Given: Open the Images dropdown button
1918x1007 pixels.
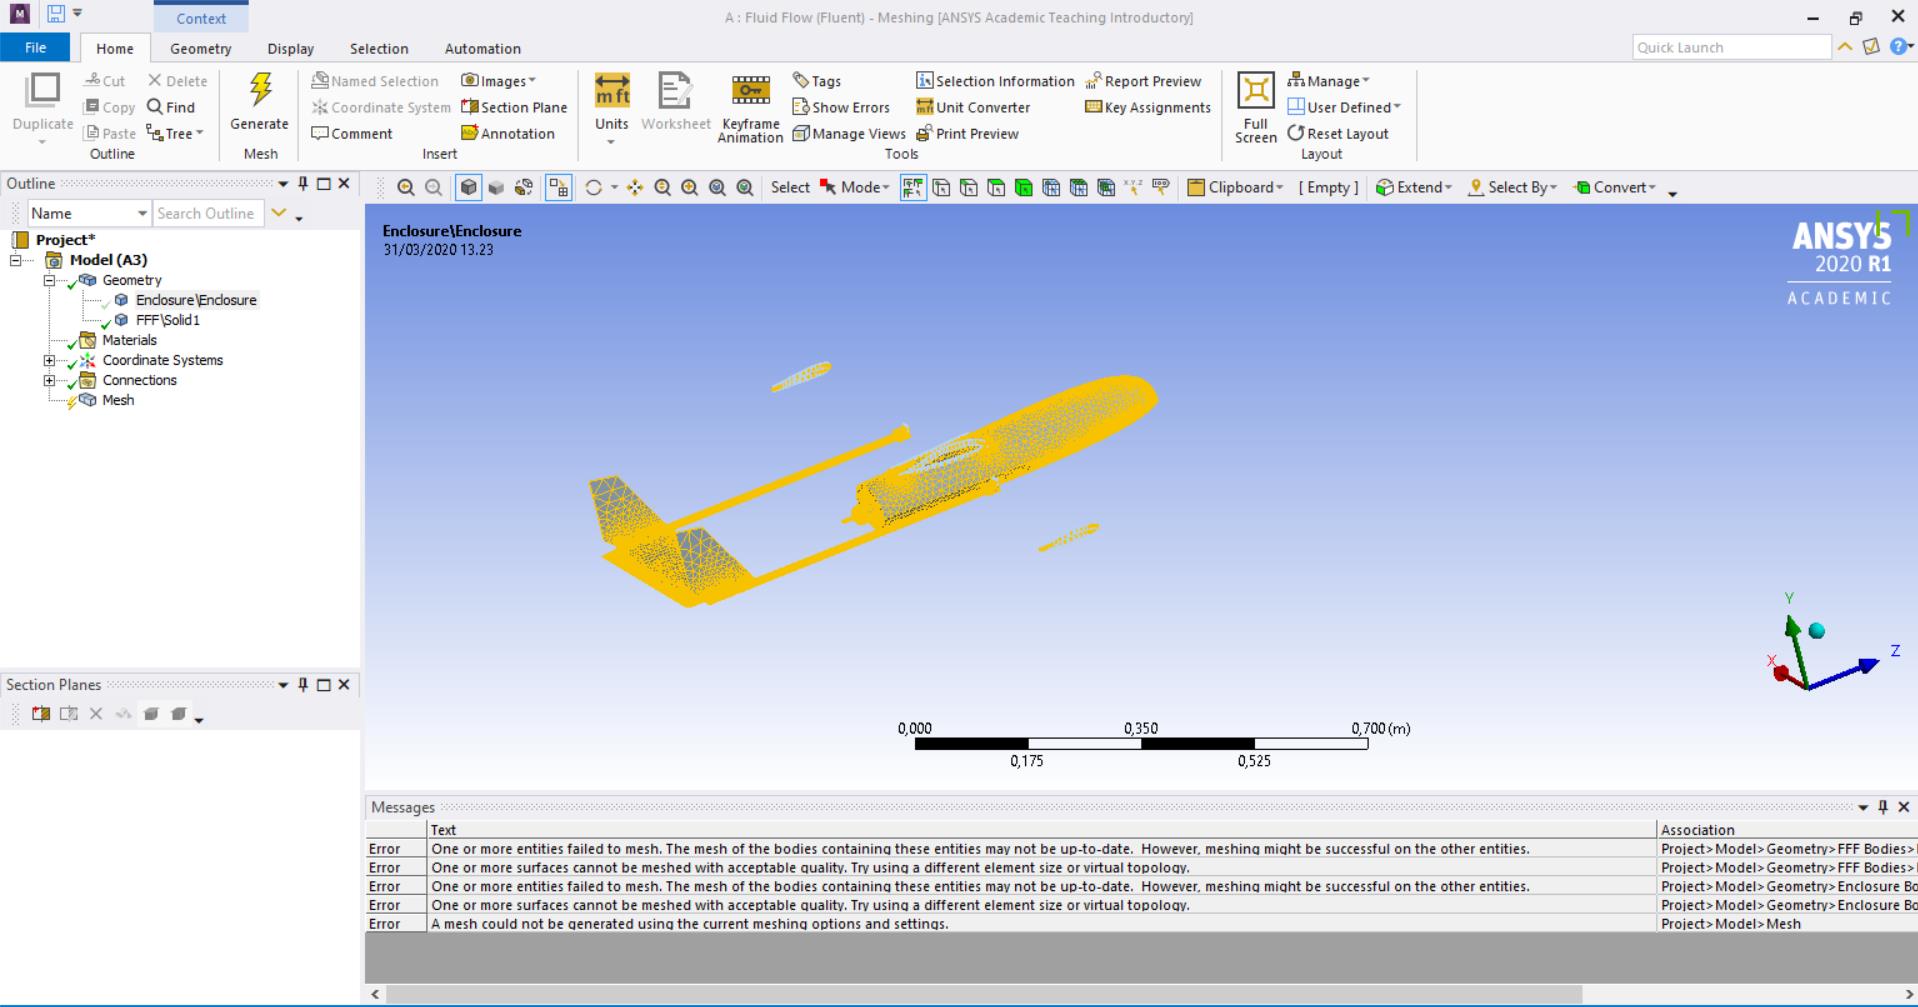Looking at the screenshot, I should tap(498, 81).
